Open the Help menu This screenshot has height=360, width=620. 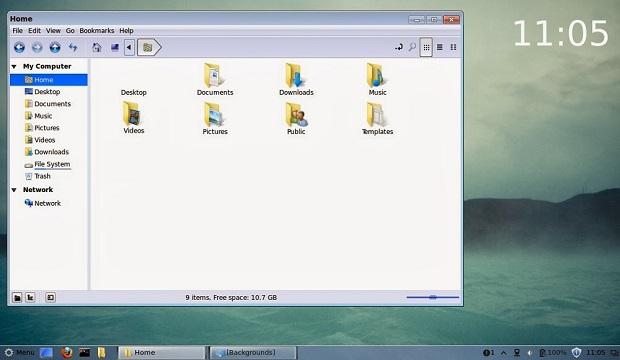[126, 30]
